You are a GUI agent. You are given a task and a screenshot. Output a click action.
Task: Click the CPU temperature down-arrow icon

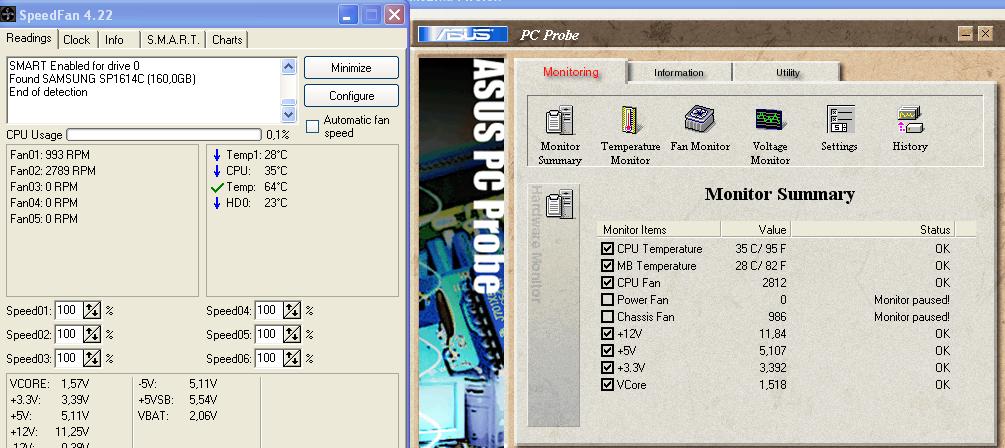pyautogui.click(x=217, y=171)
